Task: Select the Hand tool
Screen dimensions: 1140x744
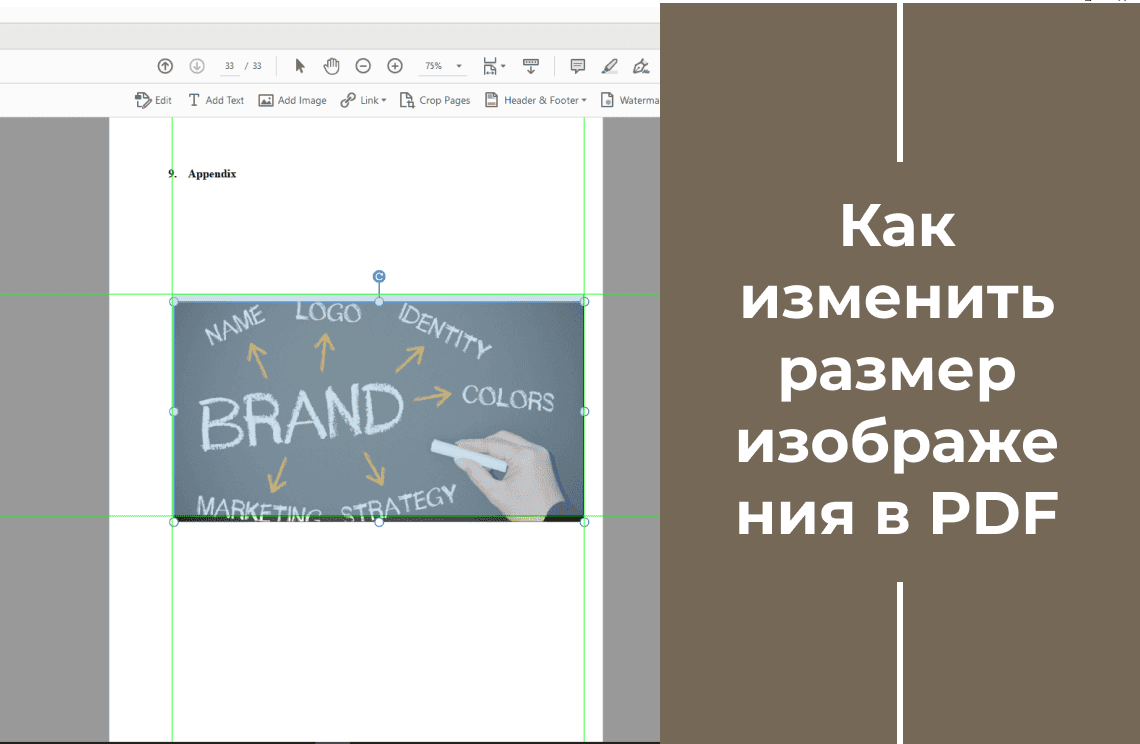Action: pos(331,65)
